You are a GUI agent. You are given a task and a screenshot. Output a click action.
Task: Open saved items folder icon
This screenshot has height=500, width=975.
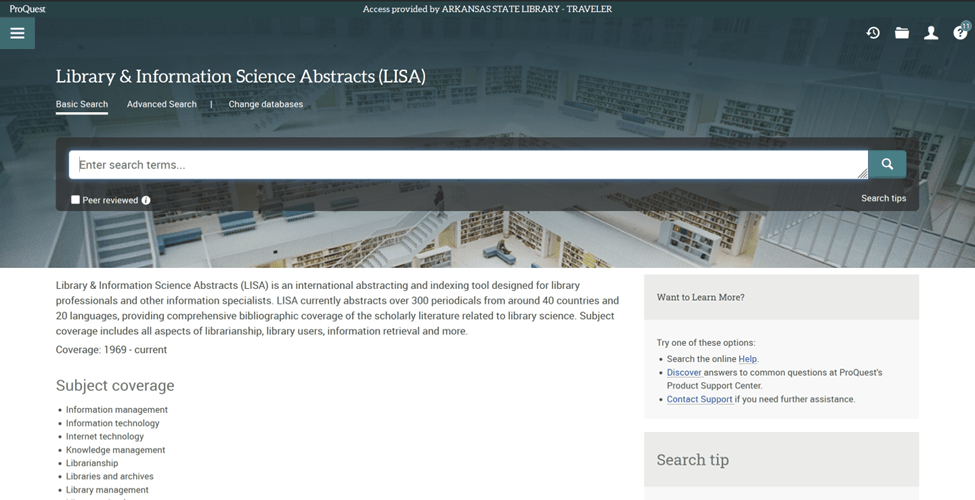[902, 33]
